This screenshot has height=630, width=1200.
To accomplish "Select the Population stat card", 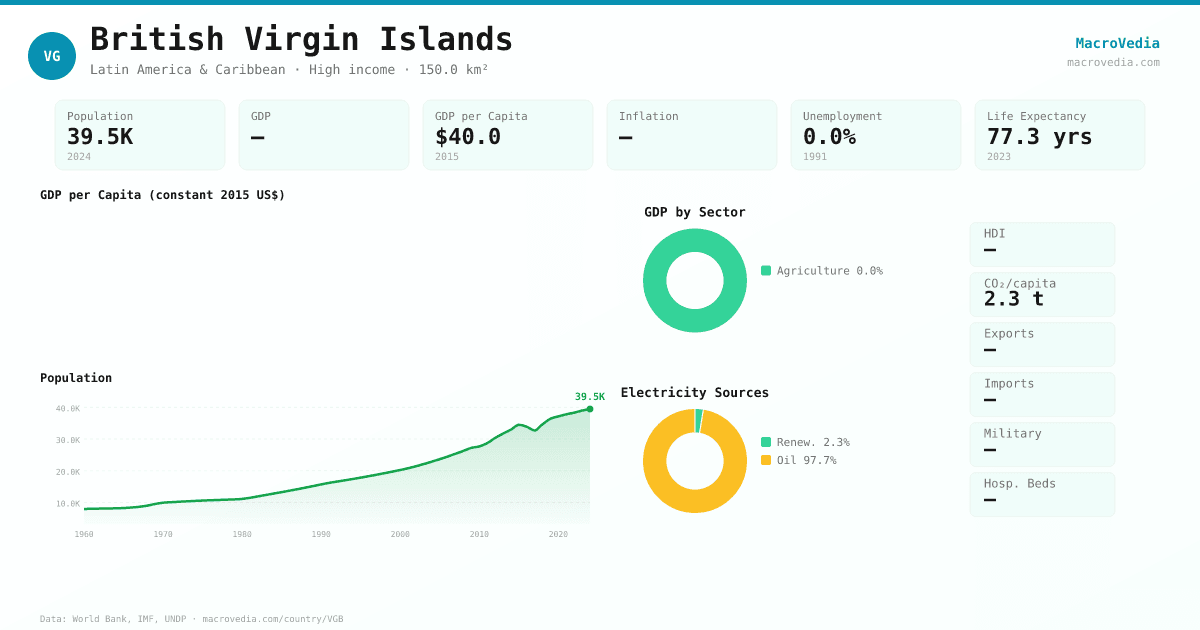I will [x=140, y=135].
